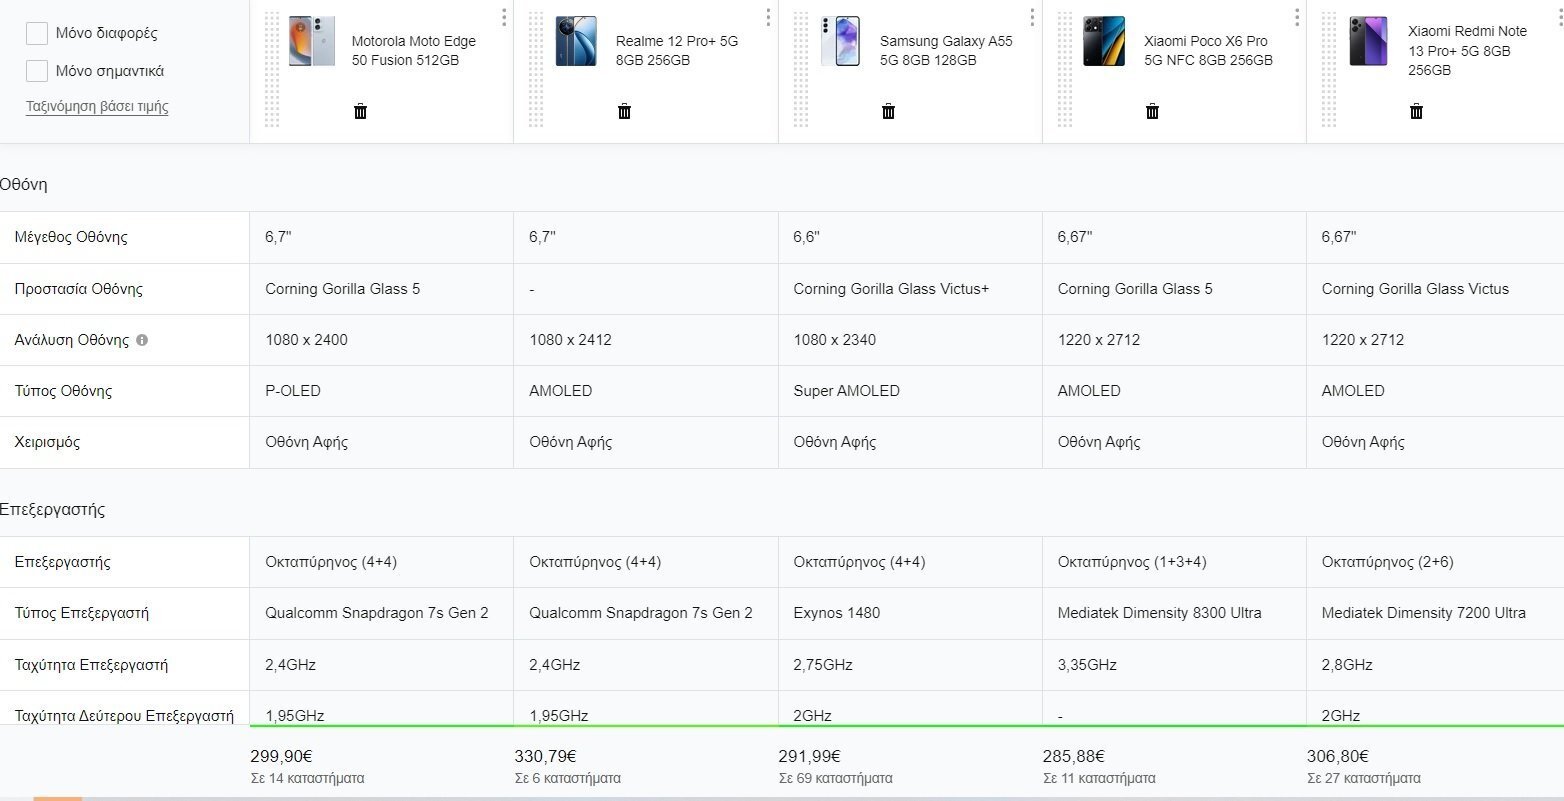
Task: Click Samsung Galaxy A55 phone thumbnail
Action: click(840, 41)
